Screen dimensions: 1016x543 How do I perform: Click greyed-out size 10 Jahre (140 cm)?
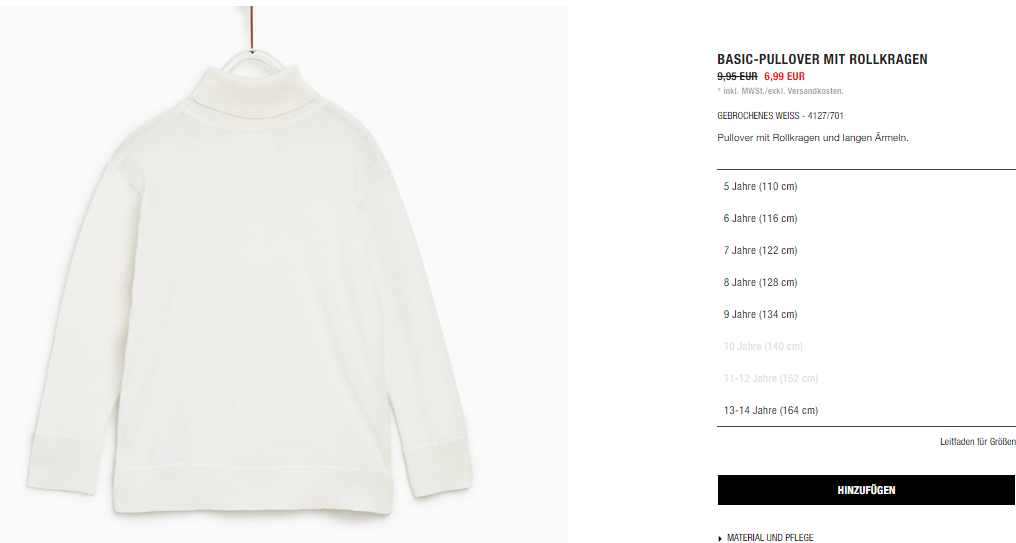point(866,347)
